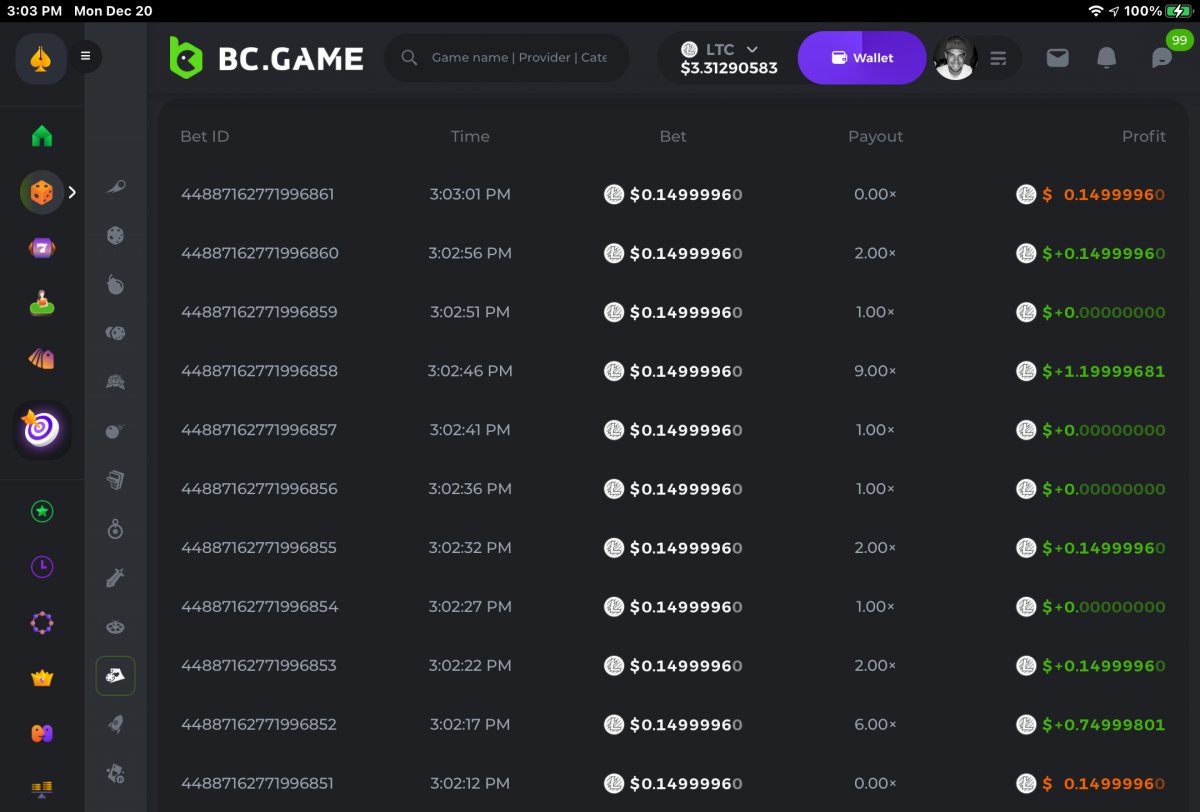Select the rocket game icon

point(116,724)
